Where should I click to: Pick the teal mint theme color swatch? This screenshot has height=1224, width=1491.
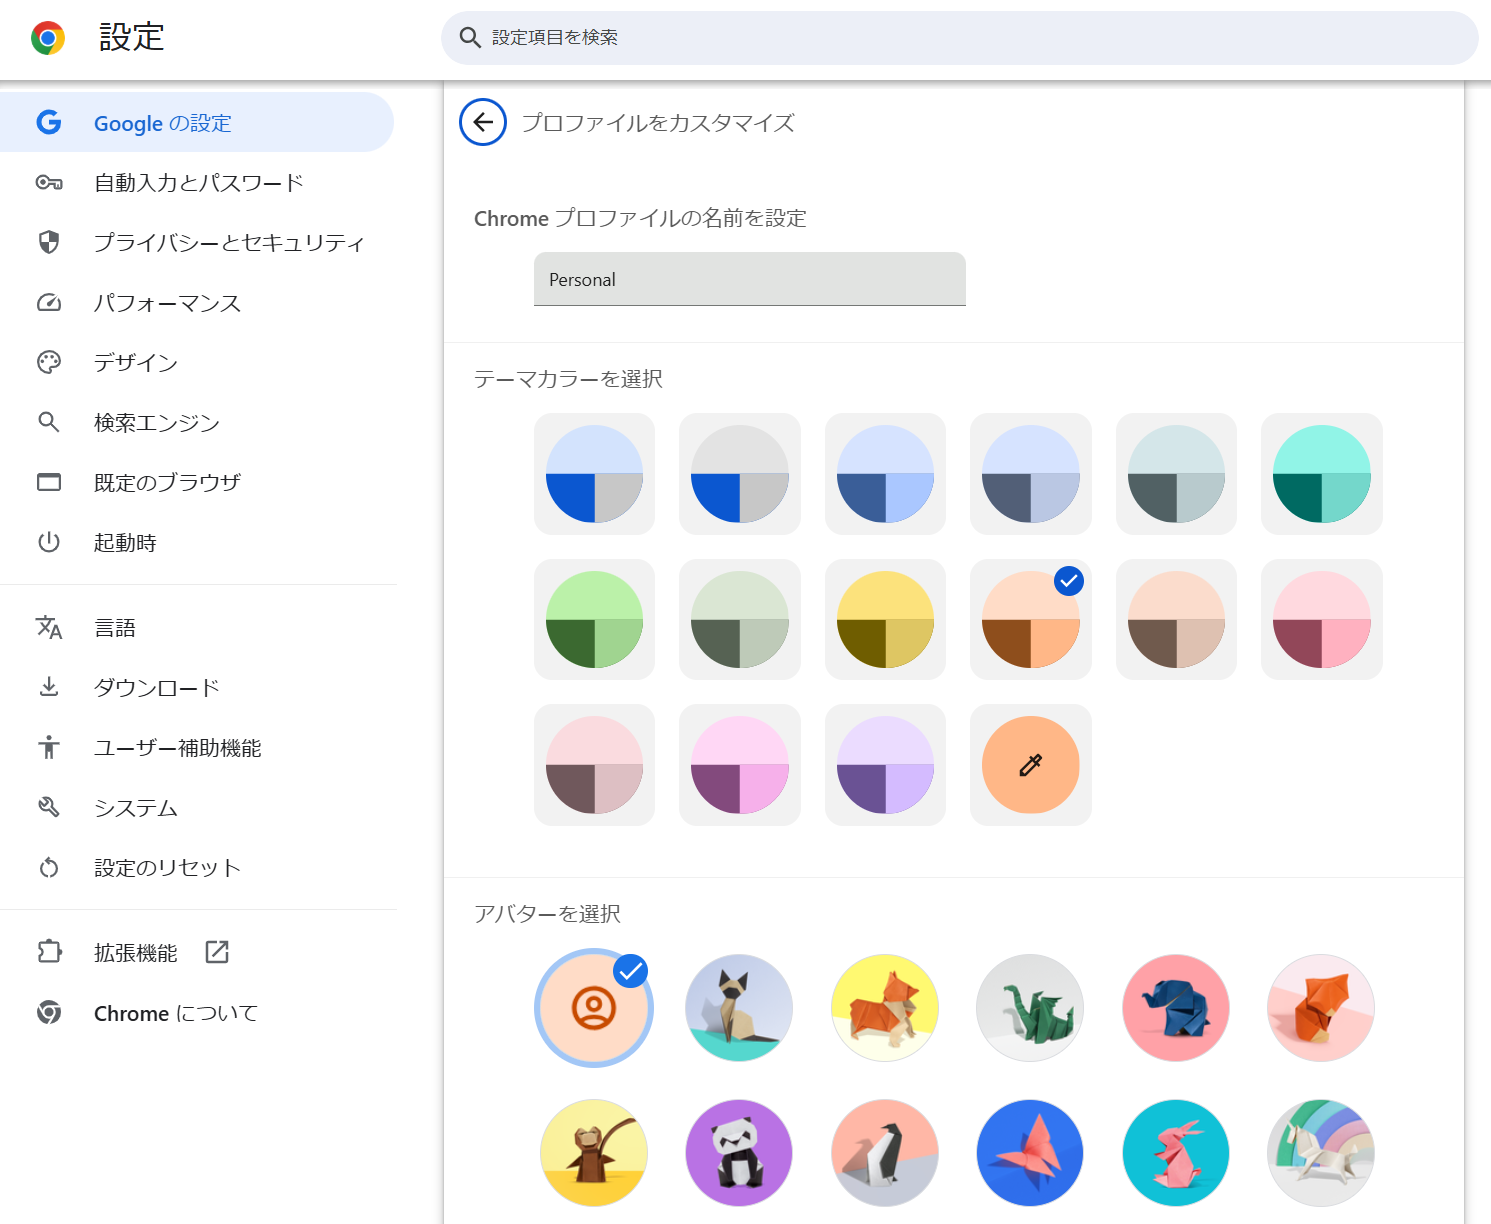tap(1321, 474)
